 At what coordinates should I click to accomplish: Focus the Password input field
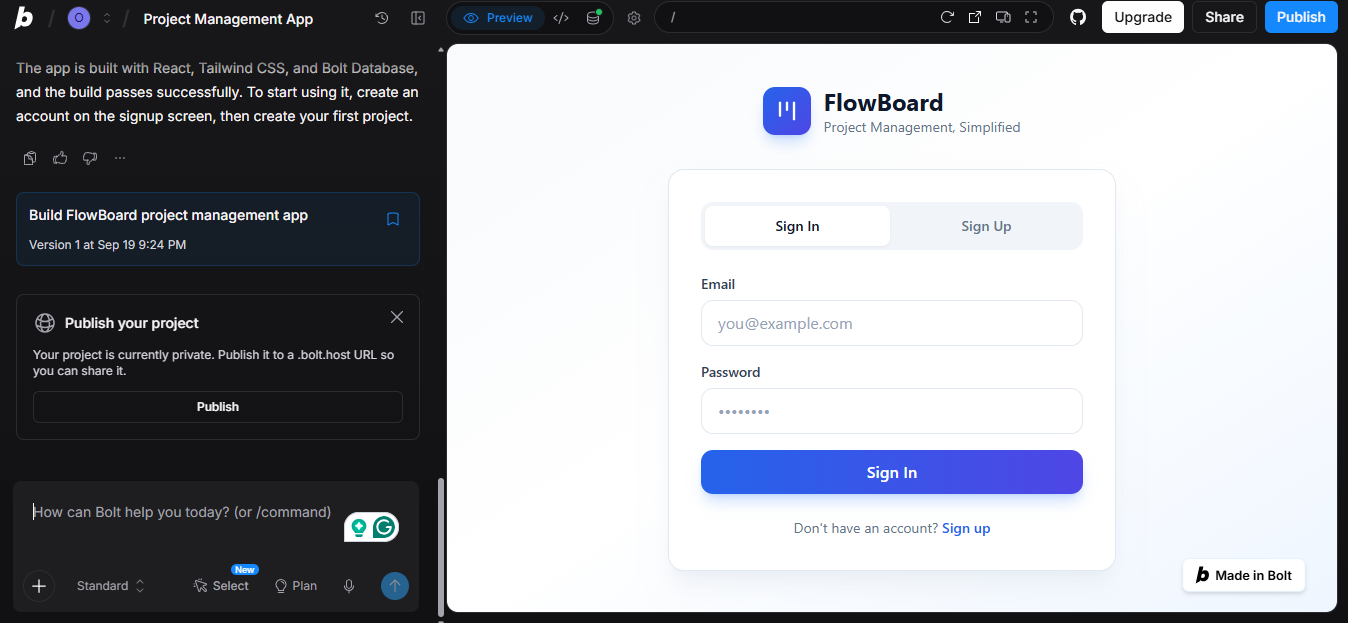(892, 411)
